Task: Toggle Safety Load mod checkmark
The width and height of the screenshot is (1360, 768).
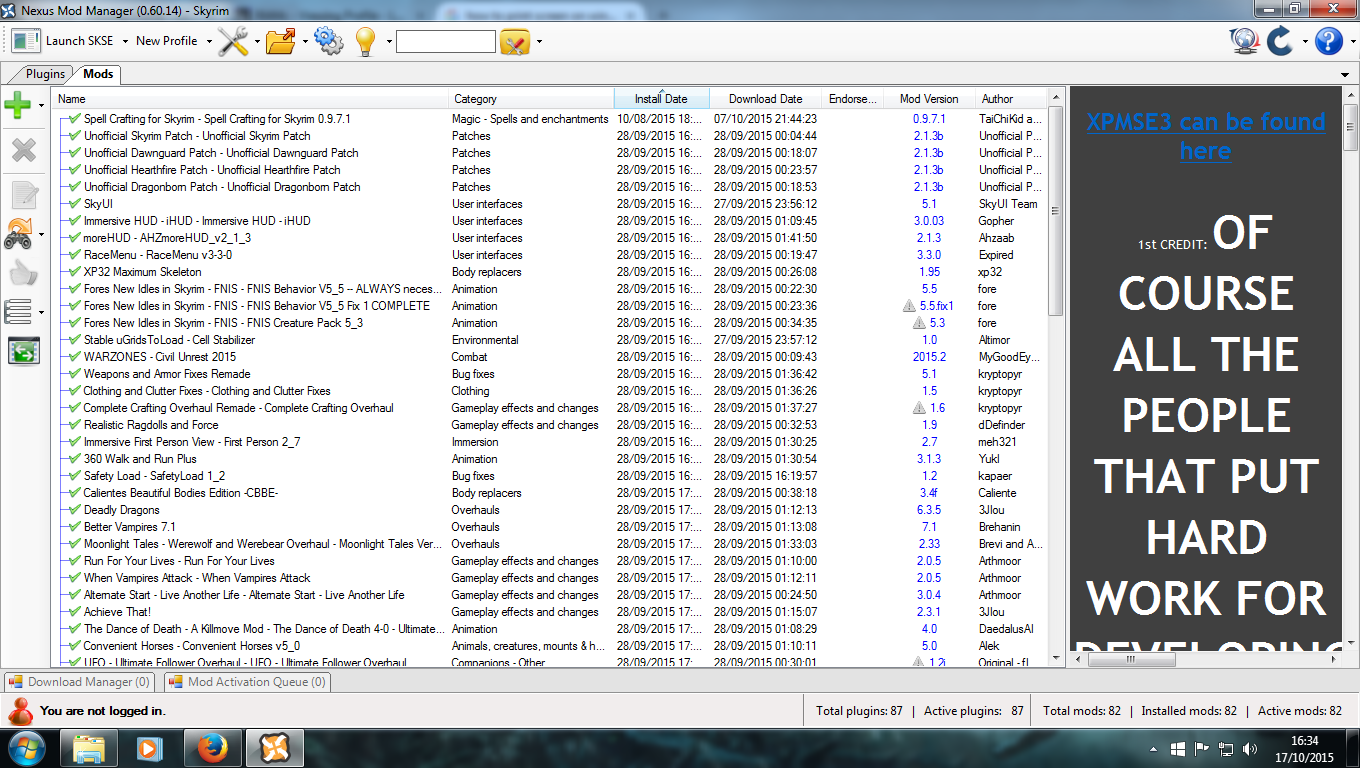Action: [x=75, y=476]
